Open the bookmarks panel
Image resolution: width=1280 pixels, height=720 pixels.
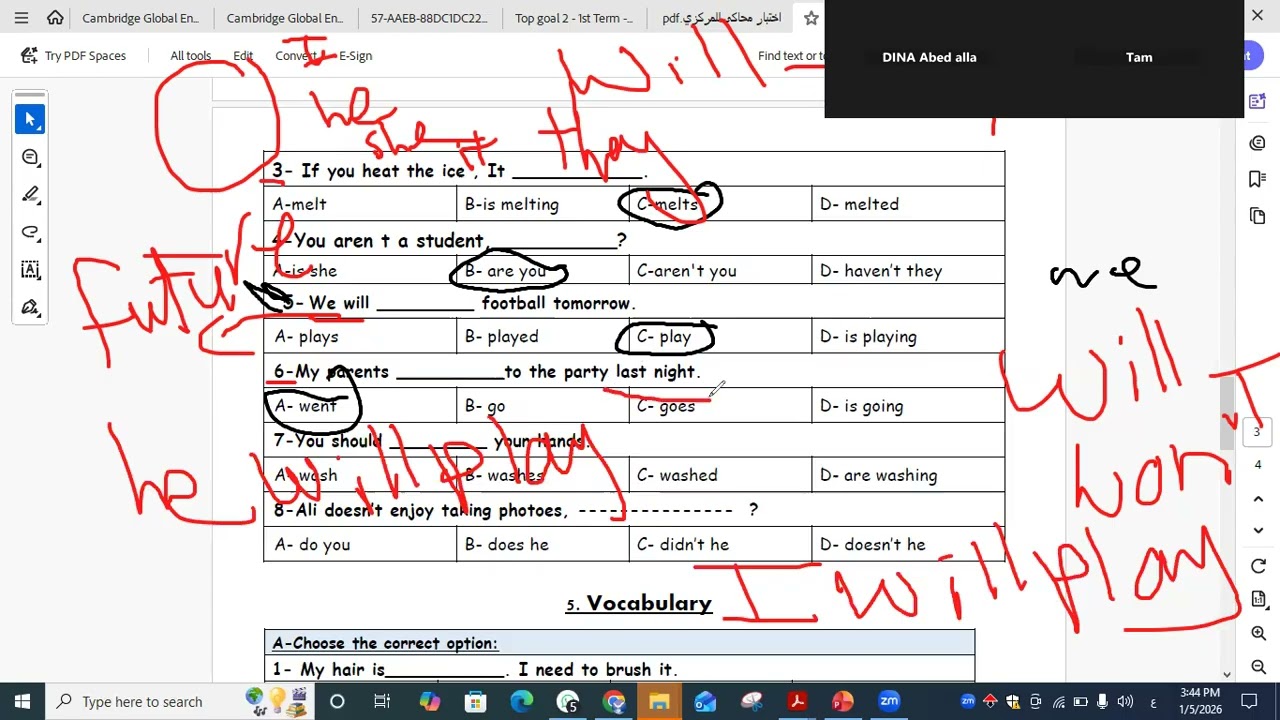click(x=1258, y=179)
